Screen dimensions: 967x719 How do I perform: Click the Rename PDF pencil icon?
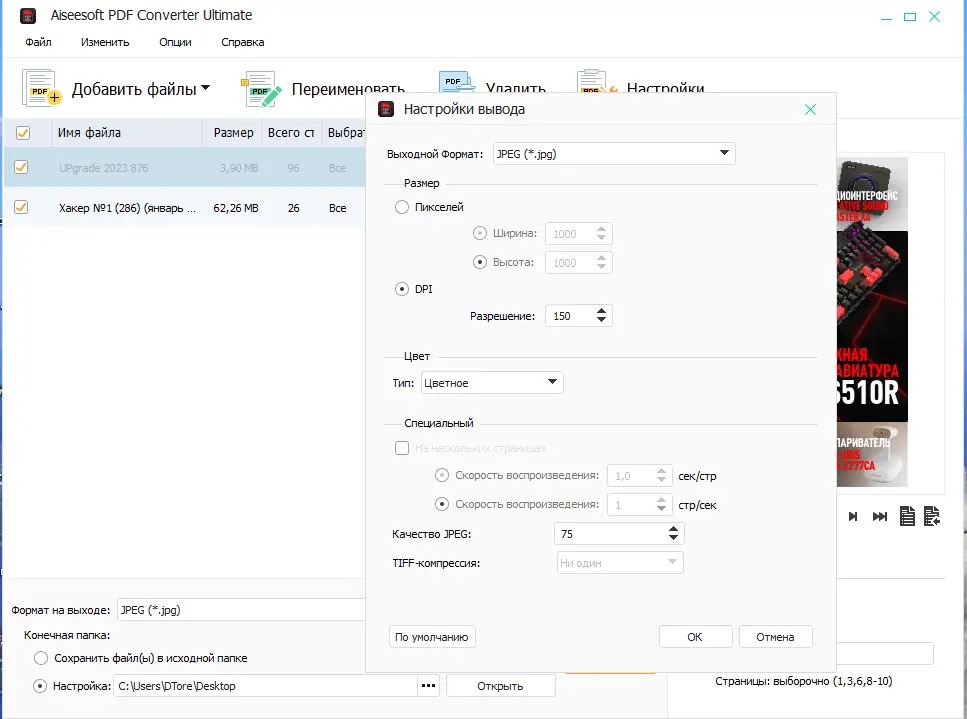click(x=261, y=89)
